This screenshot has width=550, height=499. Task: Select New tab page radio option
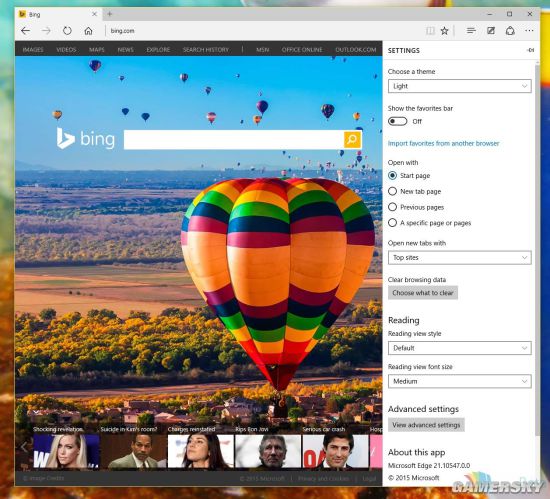[x=393, y=191]
